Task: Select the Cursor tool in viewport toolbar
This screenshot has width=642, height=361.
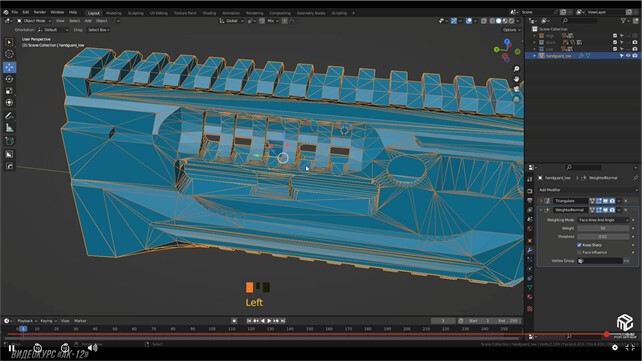Action: tap(9, 54)
